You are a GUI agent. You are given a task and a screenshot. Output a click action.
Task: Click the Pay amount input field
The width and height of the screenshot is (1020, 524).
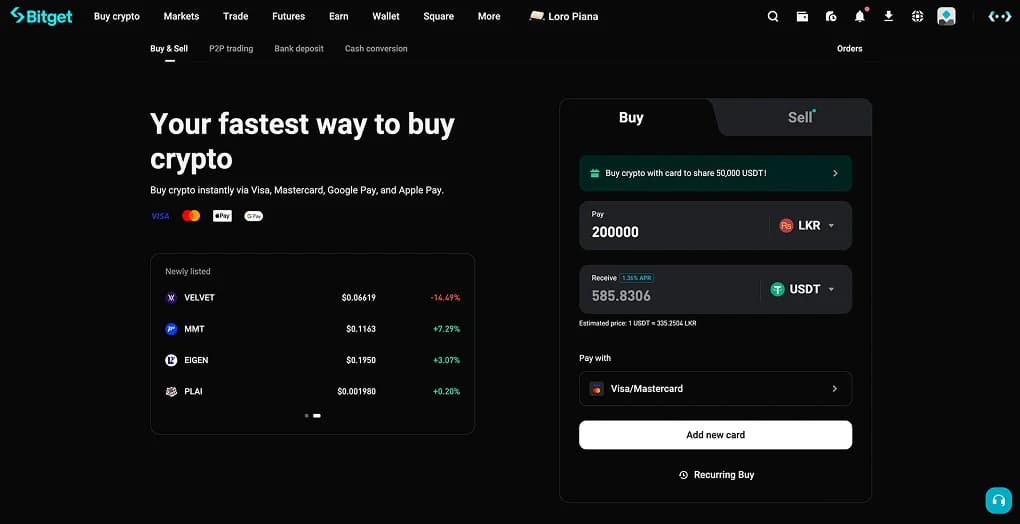click(x=670, y=232)
